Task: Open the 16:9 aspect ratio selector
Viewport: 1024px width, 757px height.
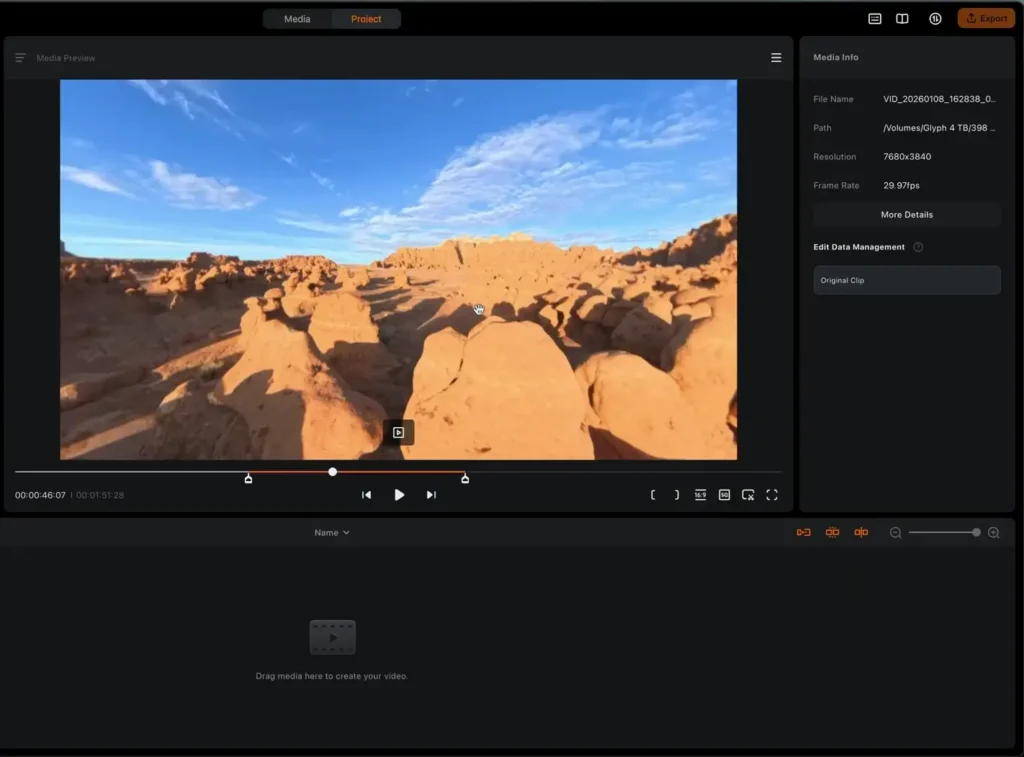Action: pyautogui.click(x=700, y=495)
